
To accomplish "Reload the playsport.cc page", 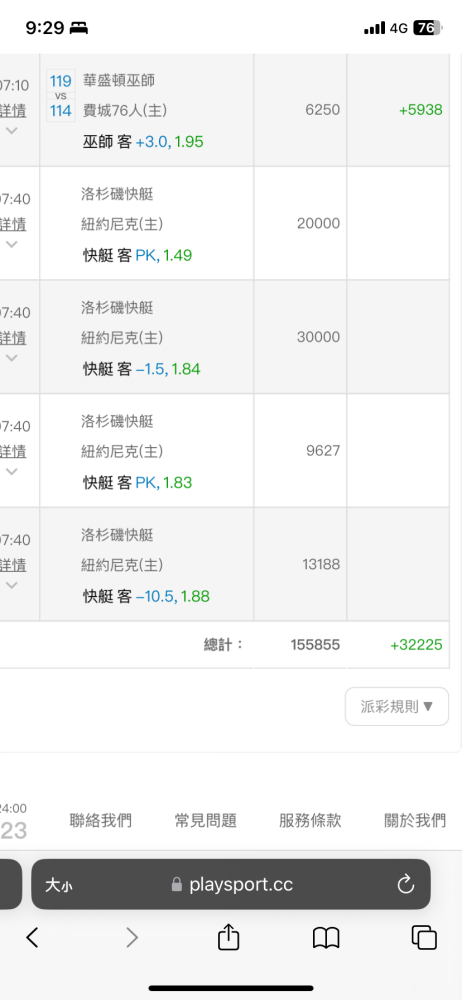I will (406, 885).
